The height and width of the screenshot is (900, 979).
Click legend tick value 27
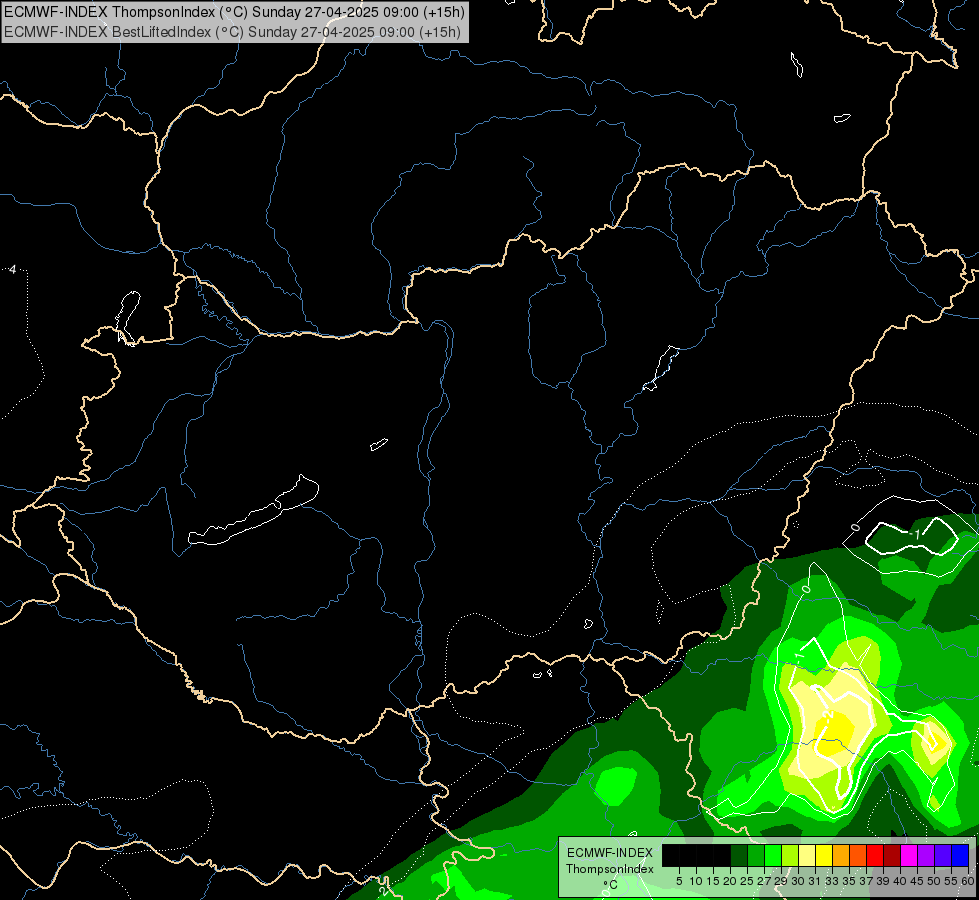pyautogui.click(x=764, y=881)
